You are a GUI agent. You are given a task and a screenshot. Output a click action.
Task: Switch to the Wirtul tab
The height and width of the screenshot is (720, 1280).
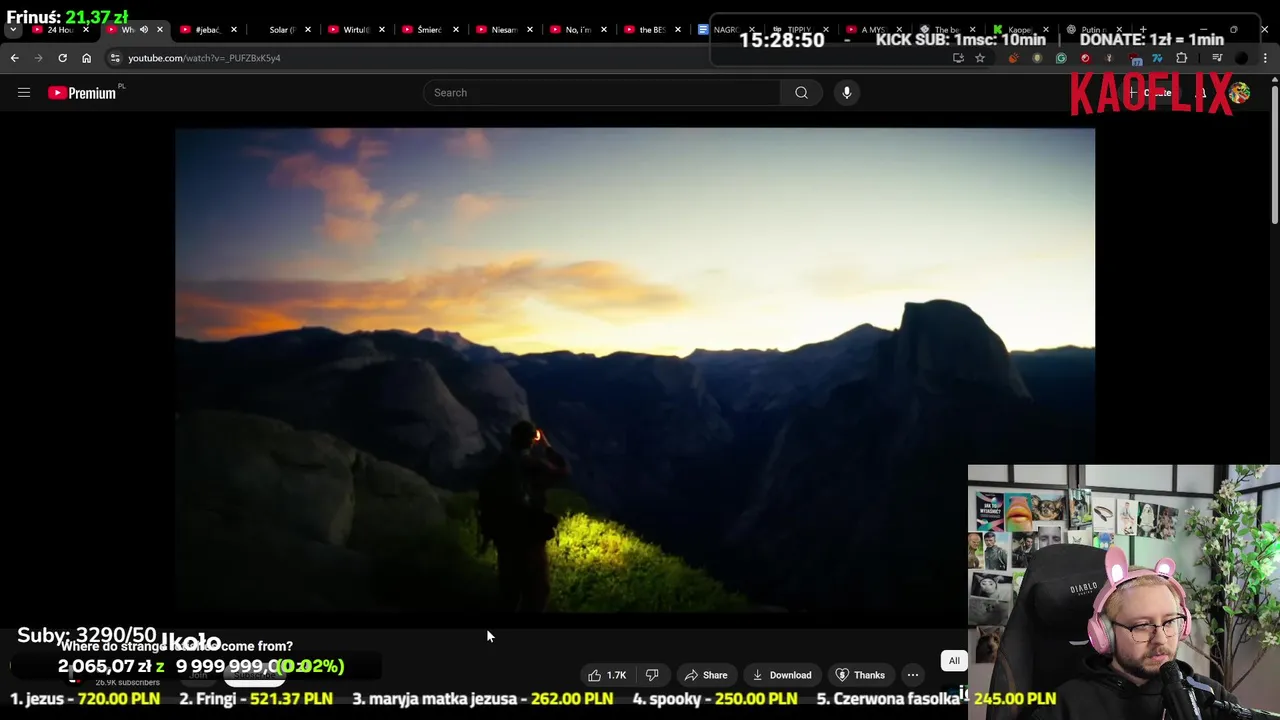[x=355, y=30]
